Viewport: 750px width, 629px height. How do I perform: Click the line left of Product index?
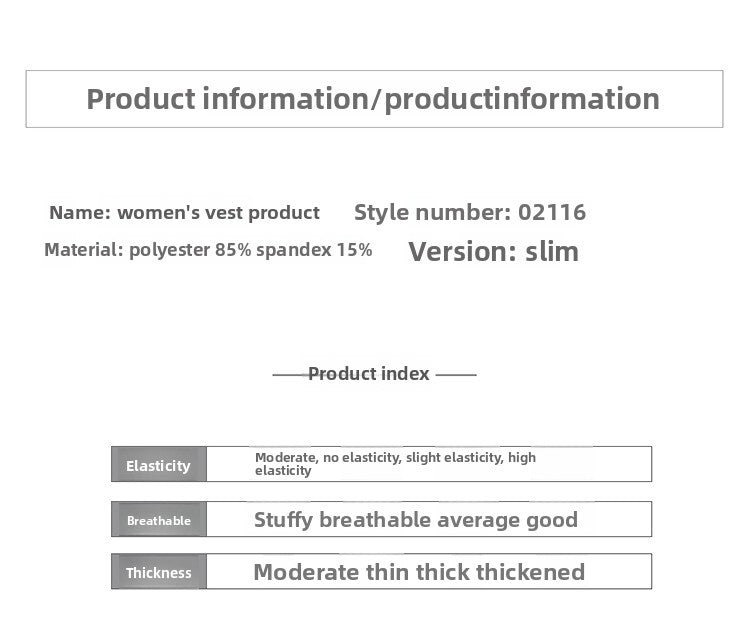(290, 375)
